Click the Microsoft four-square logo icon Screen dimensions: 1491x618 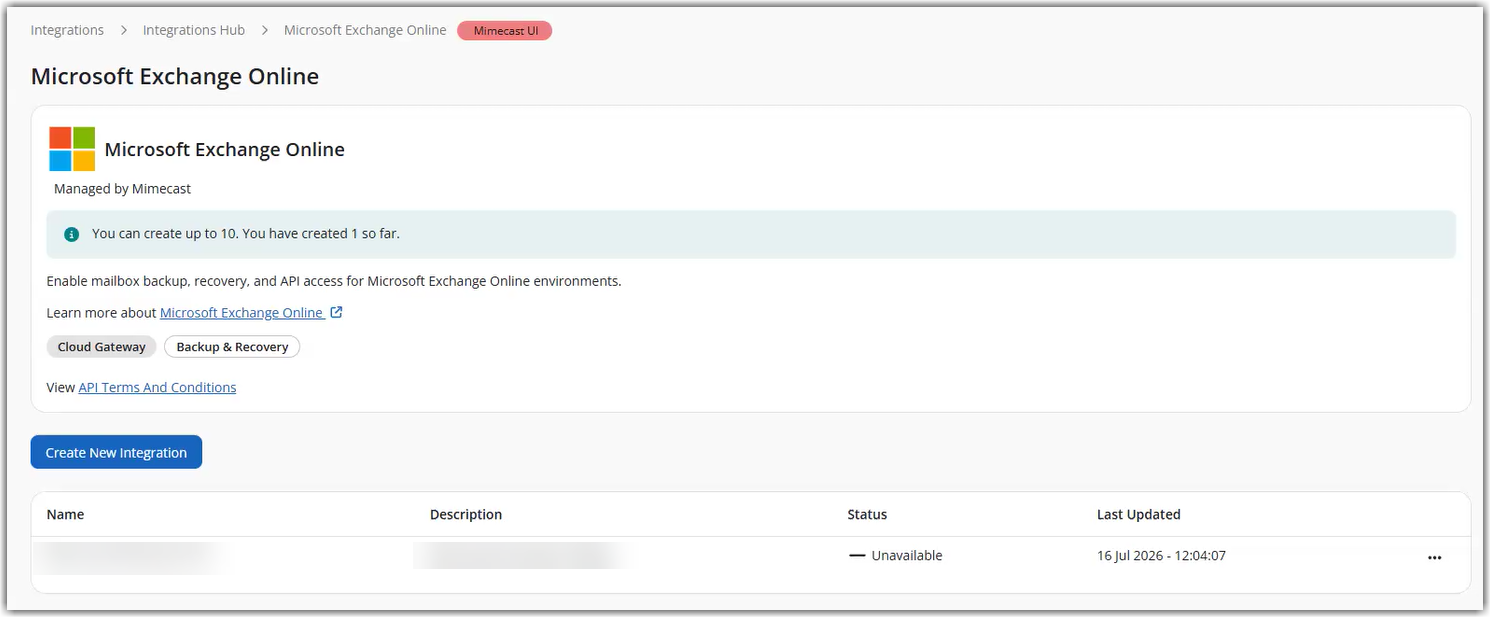point(72,149)
